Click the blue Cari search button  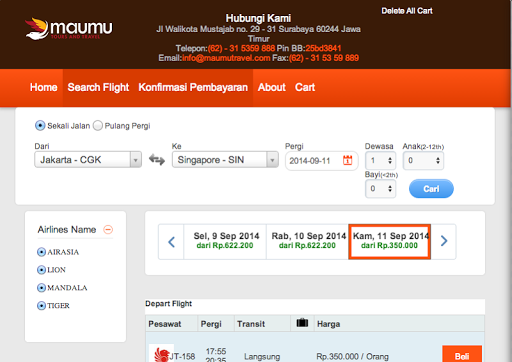(x=431, y=189)
